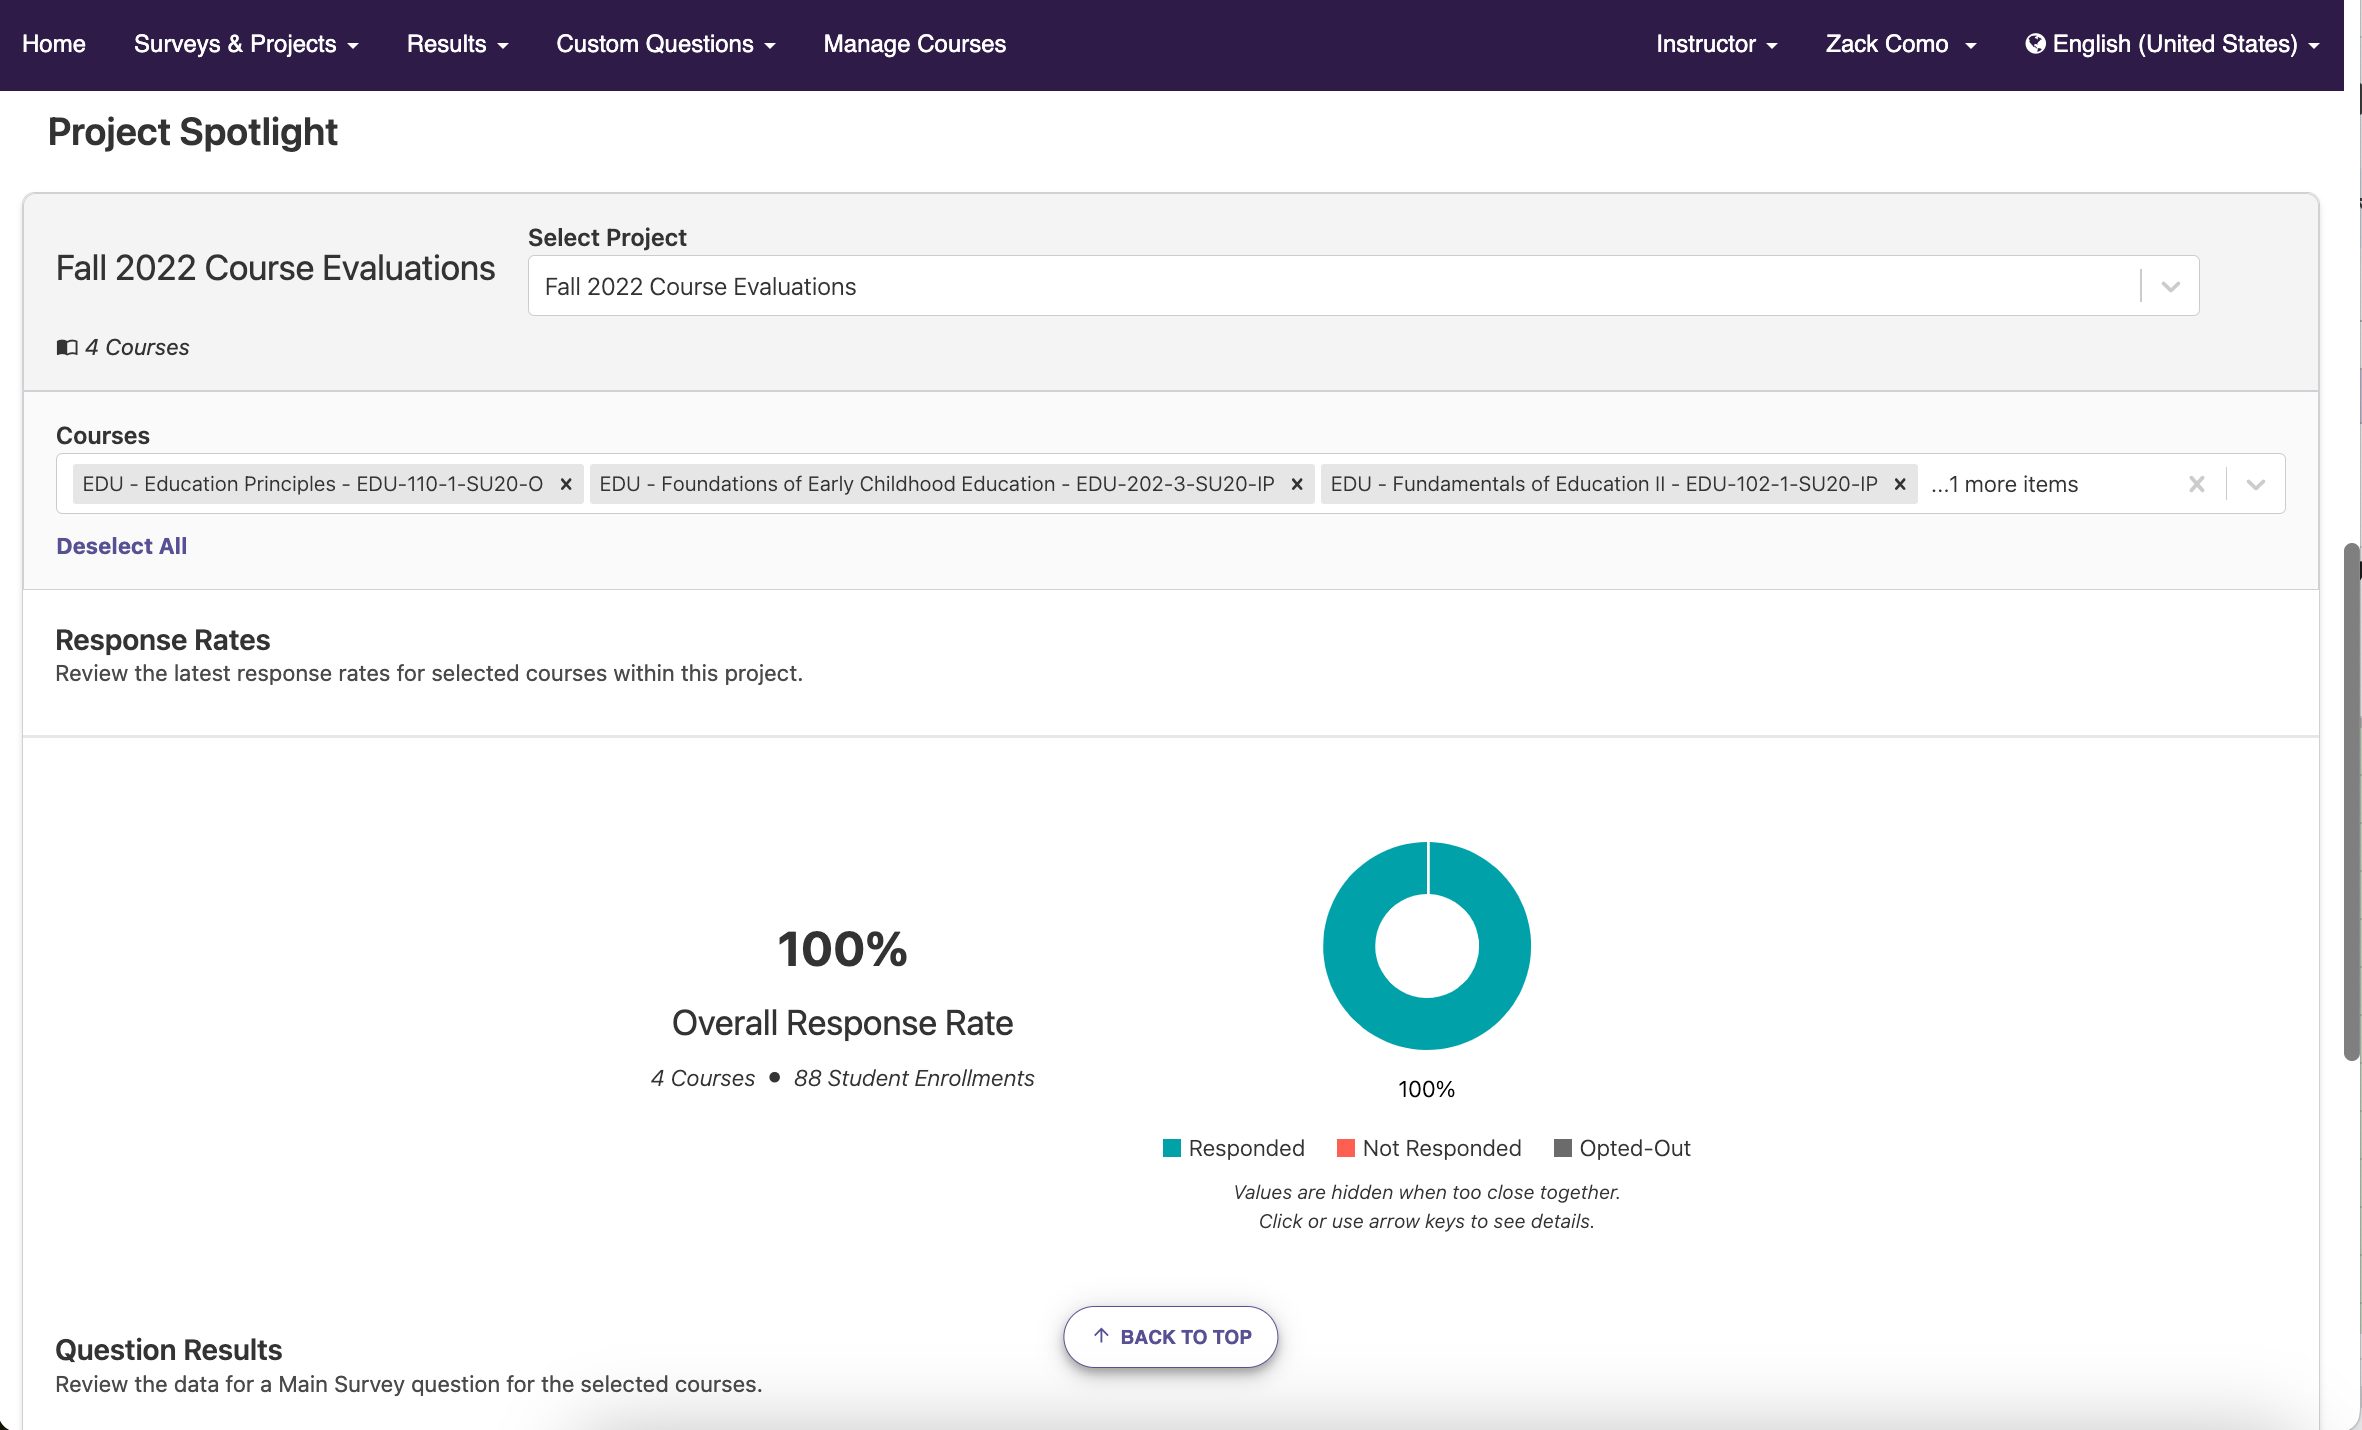The image size is (2362, 1430).
Task: Click the up arrow icon in Back to Top
Action: pos(1101,1336)
